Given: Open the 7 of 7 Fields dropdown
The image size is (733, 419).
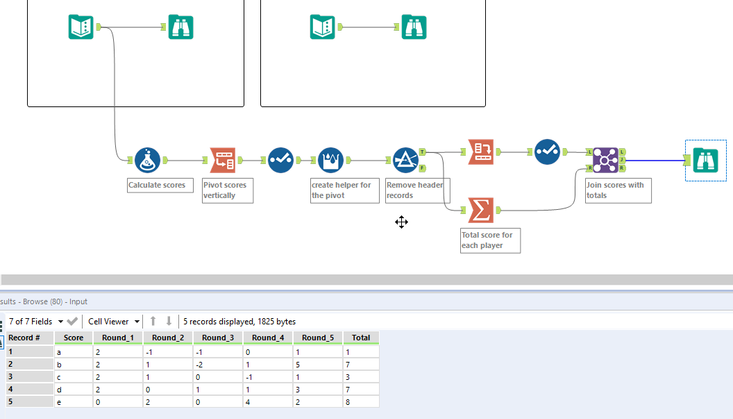Looking at the screenshot, I should pos(36,321).
